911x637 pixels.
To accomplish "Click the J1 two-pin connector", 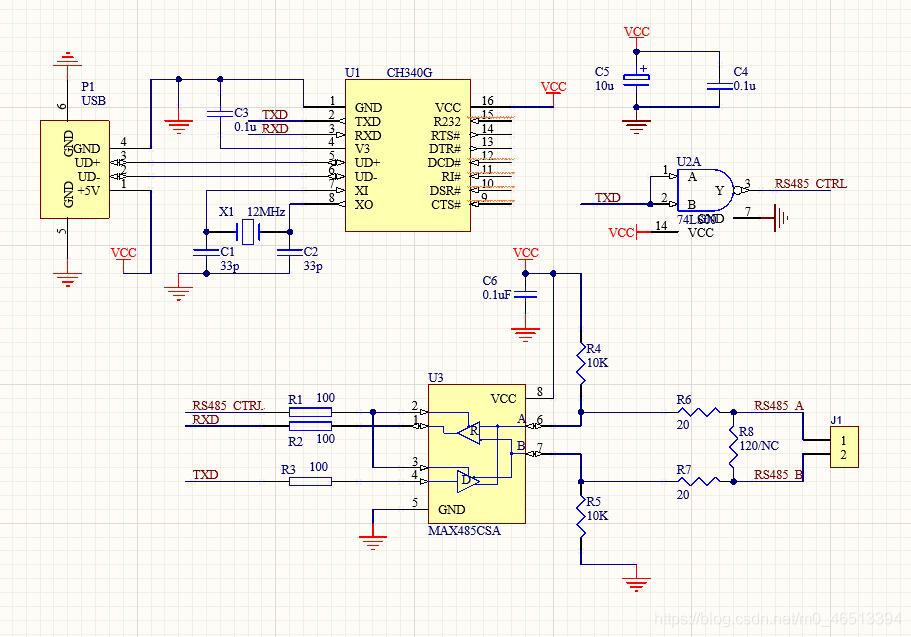I will [845, 449].
